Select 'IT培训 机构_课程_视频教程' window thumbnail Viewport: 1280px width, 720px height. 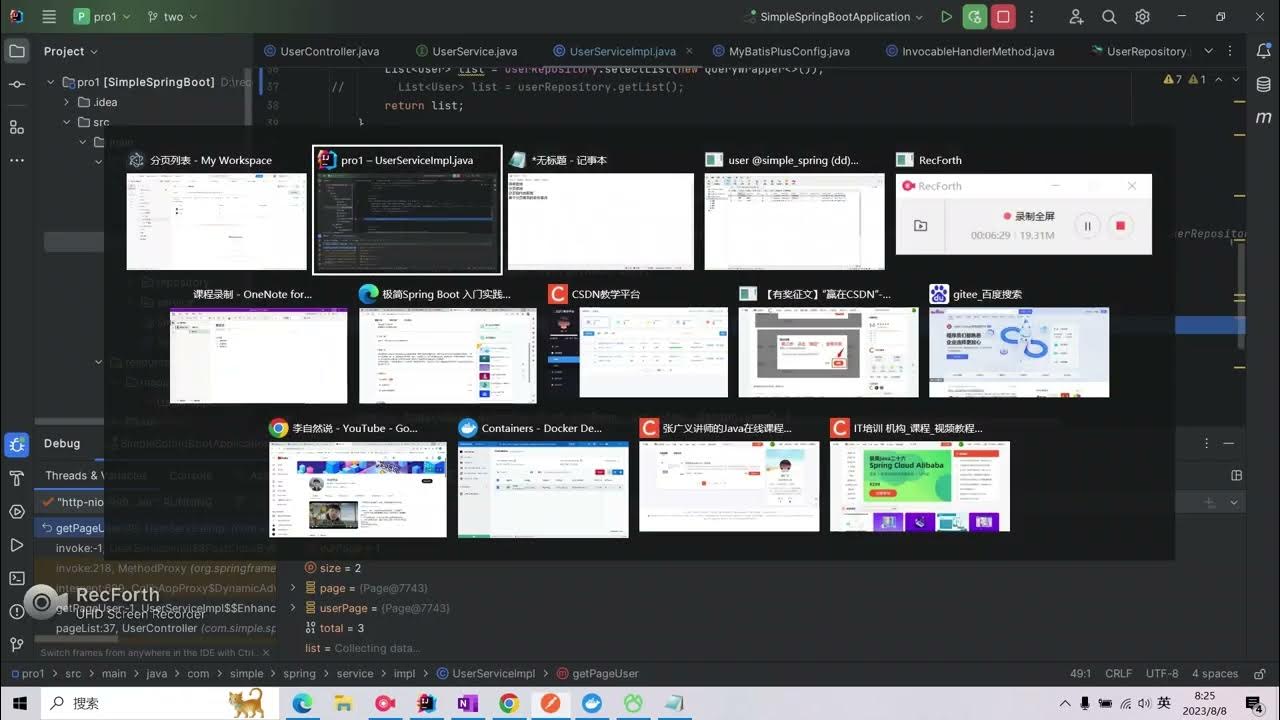tap(919, 475)
